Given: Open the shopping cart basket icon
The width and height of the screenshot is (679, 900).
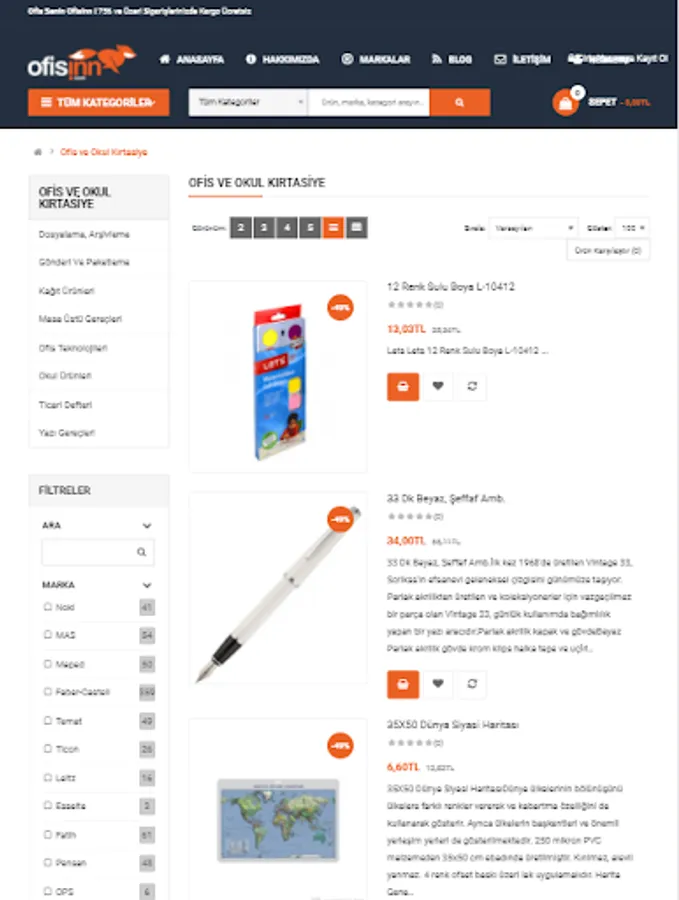Looking at the screenshot, I should point(565,103).
